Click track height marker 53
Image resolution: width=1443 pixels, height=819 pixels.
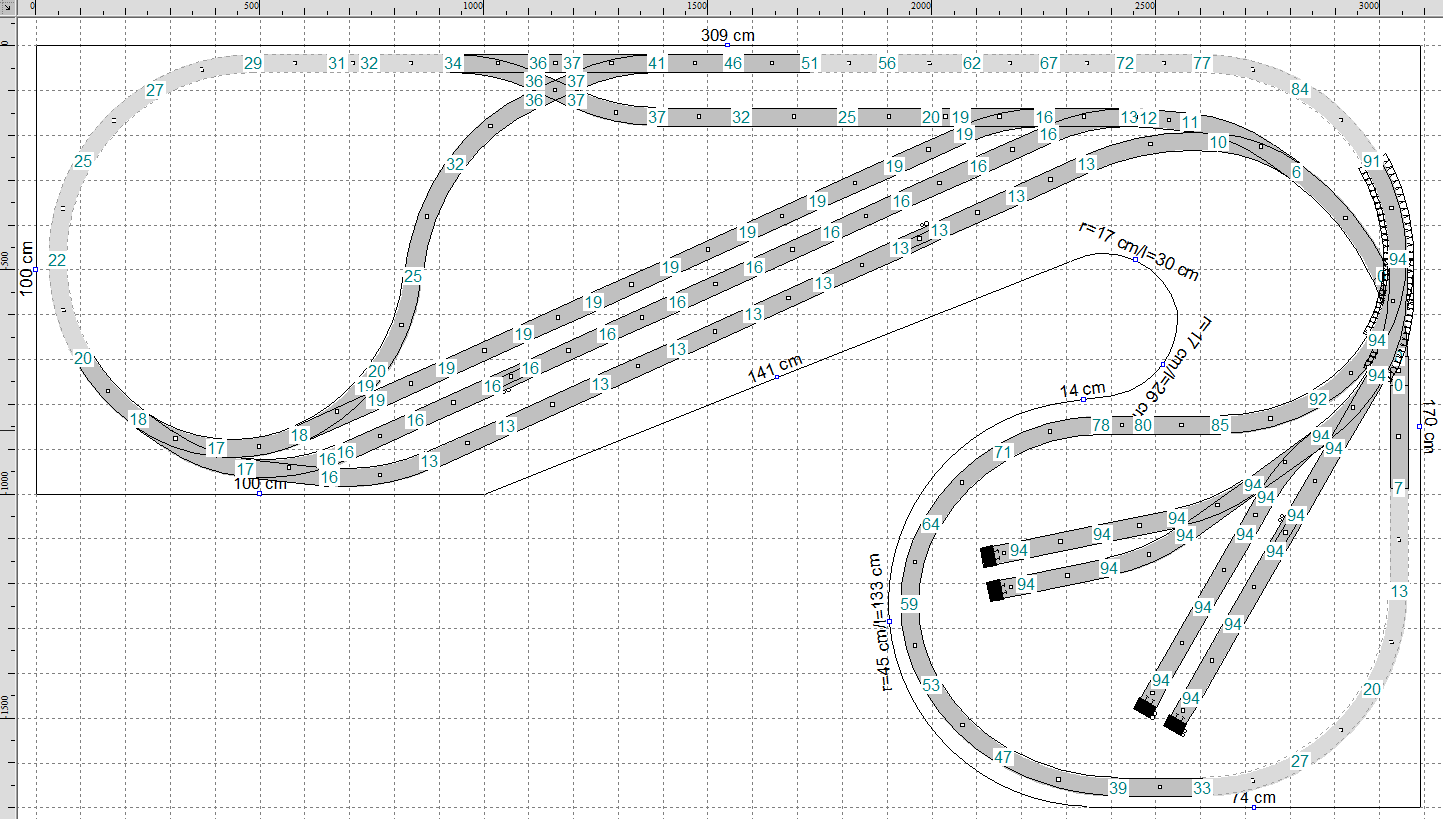click(x=932, y=686)
